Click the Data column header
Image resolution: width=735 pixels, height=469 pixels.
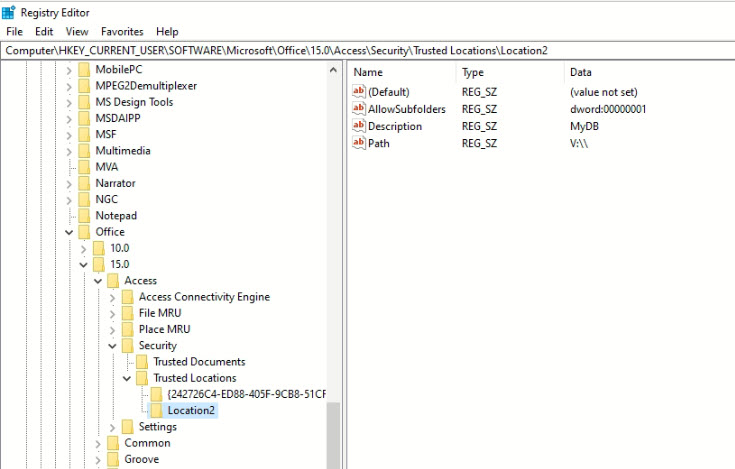(x=580, y=72)
